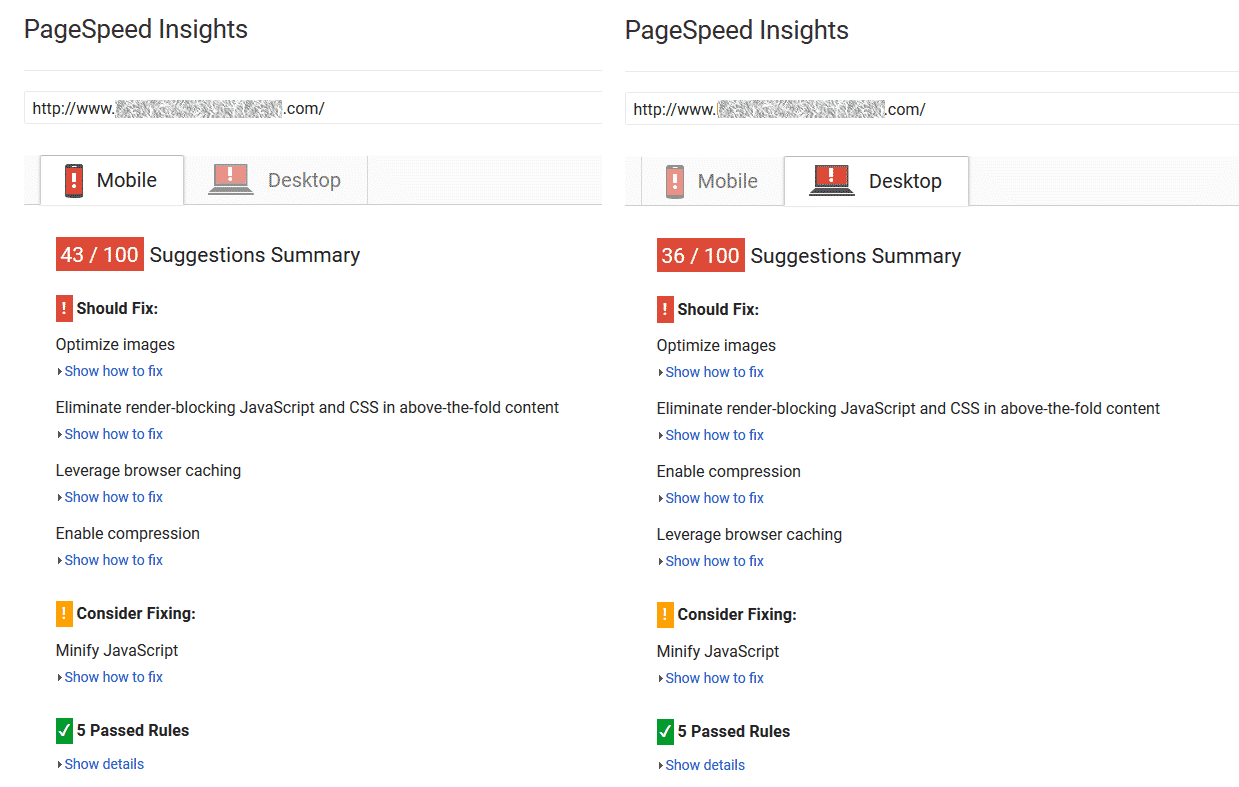Click Optimize images text in right panel
1239x787 pixels.
pos(716,346)
